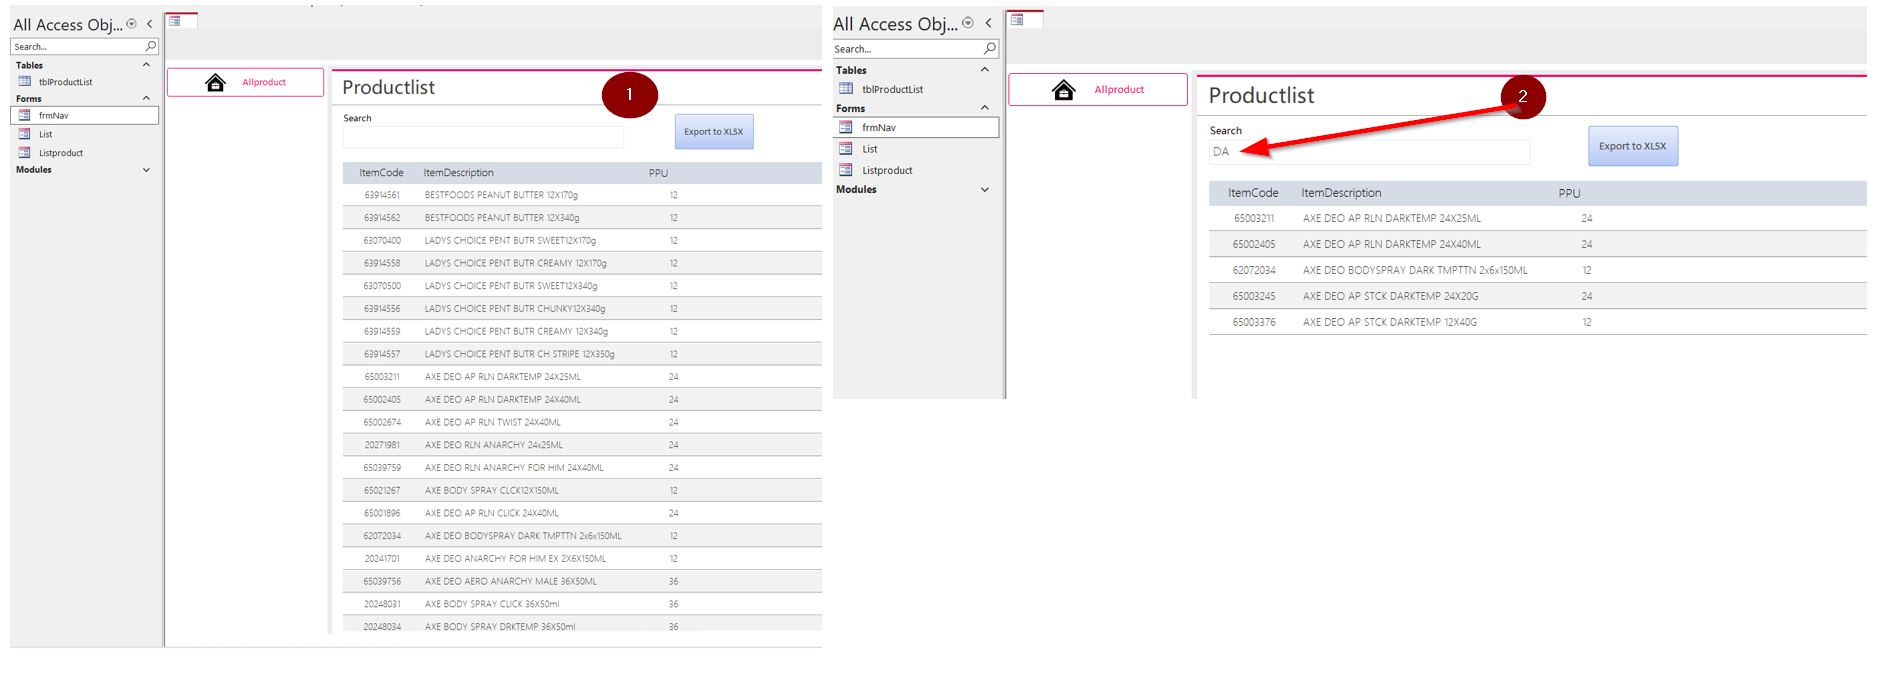
Task: Open All Access Objects dropdown in right pane
Action: coord(968,22)
